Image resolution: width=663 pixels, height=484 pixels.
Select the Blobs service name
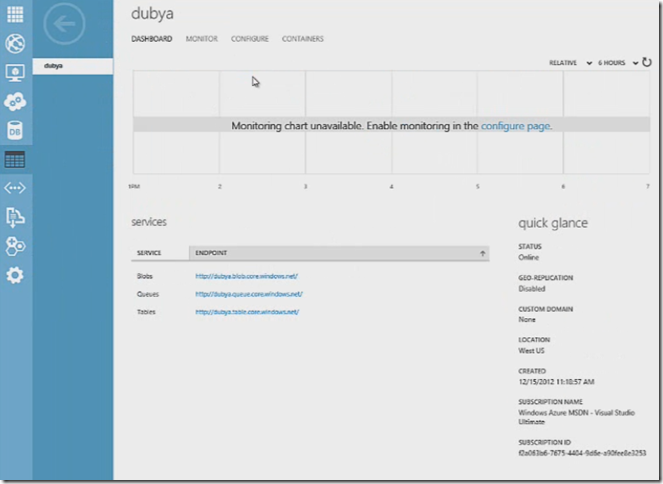point(145,276)
